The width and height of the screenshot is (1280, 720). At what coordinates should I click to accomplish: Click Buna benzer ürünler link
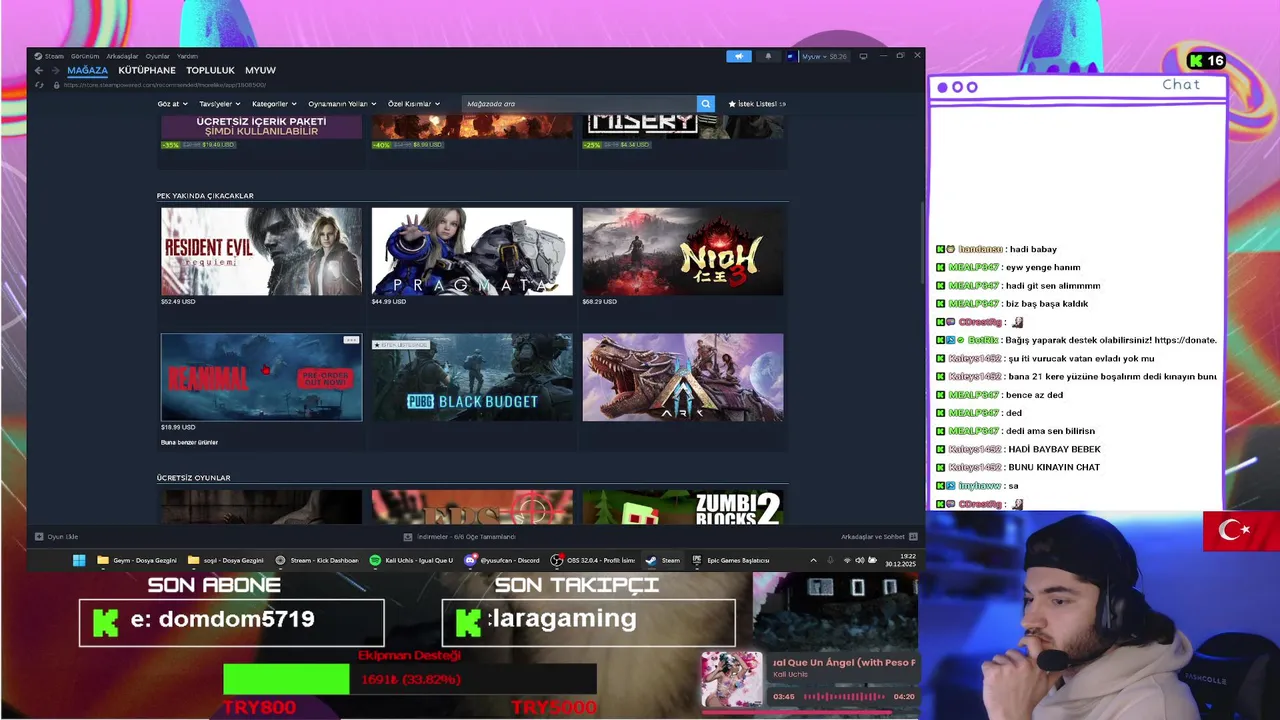[x=189, y=442]
